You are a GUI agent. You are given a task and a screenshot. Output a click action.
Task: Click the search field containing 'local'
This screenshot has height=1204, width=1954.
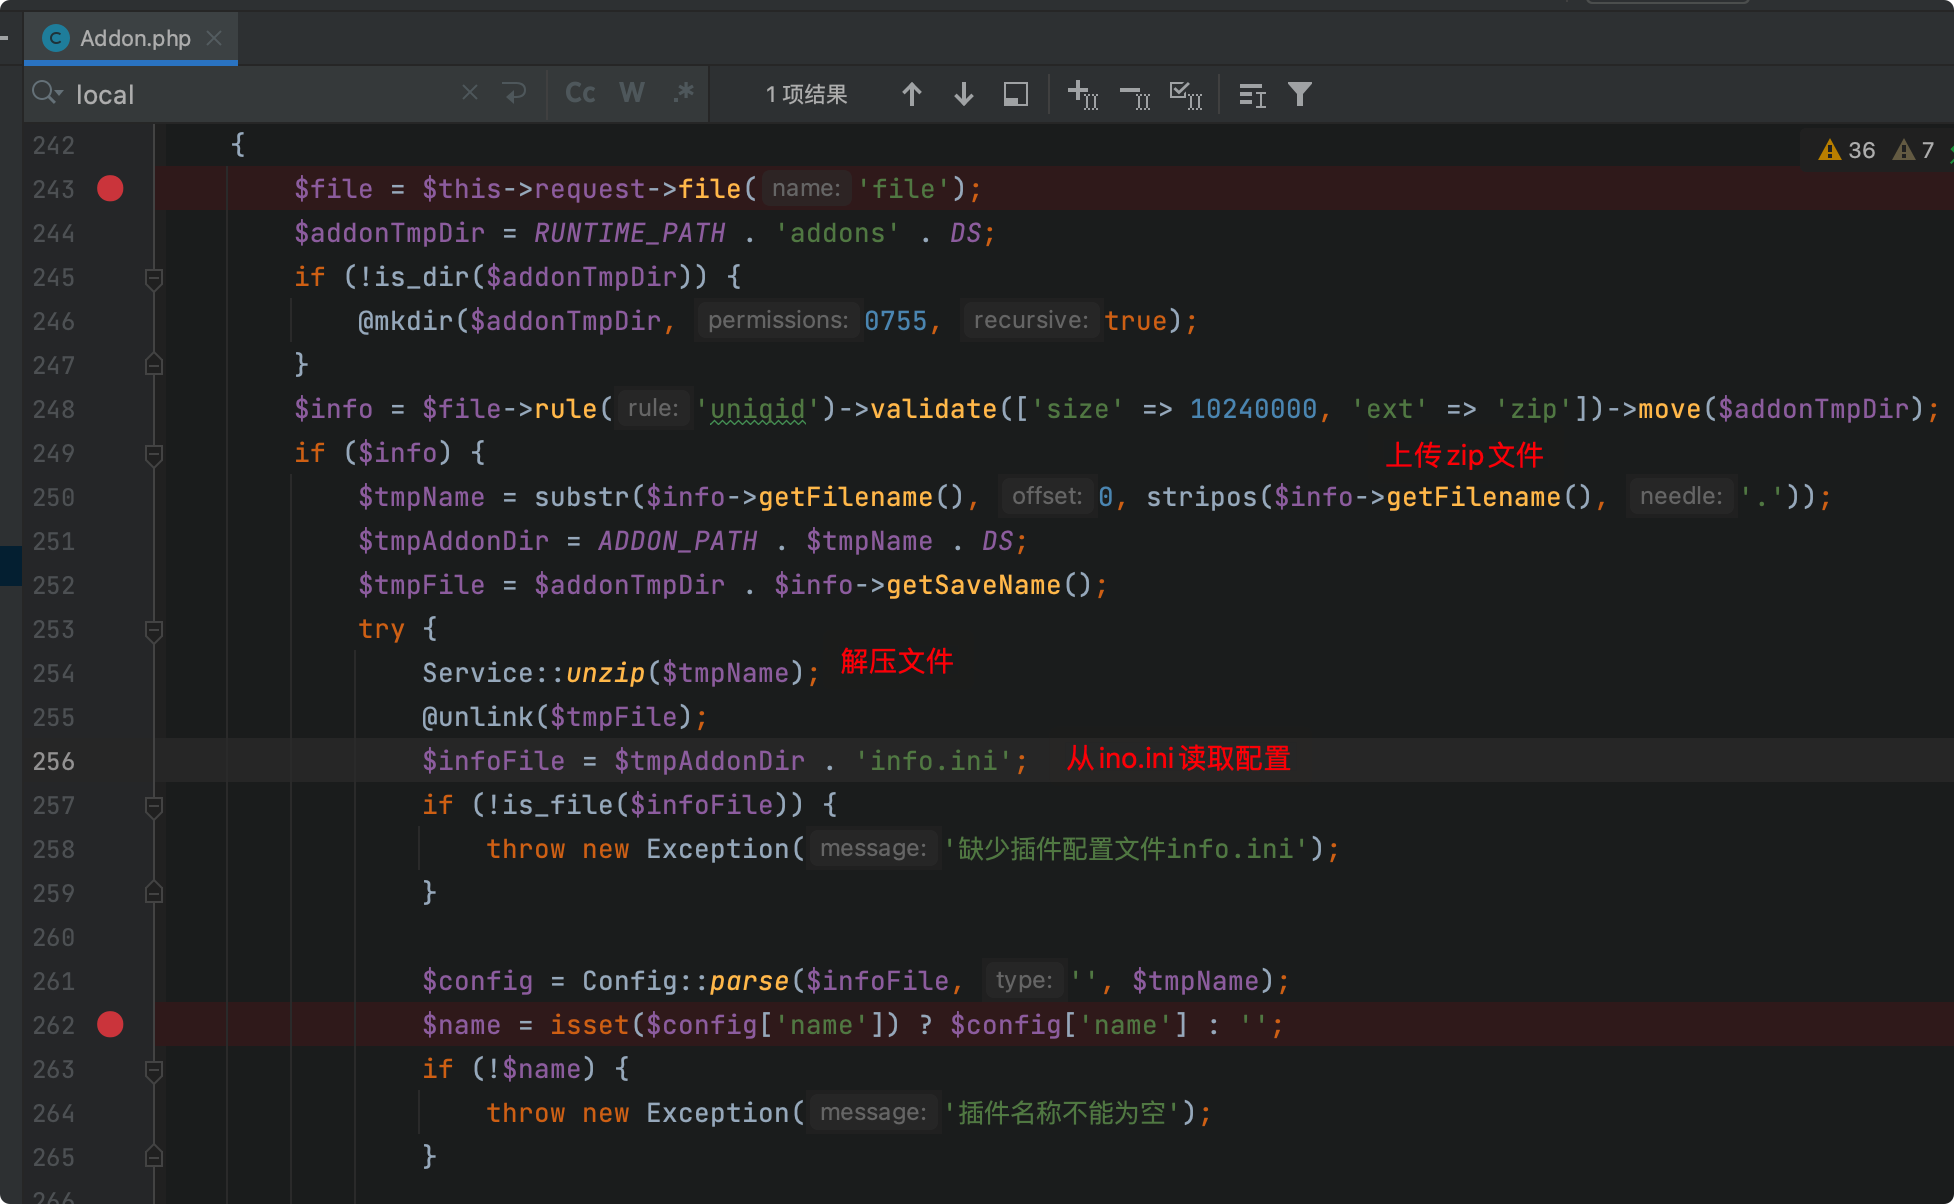click(260, 94)
